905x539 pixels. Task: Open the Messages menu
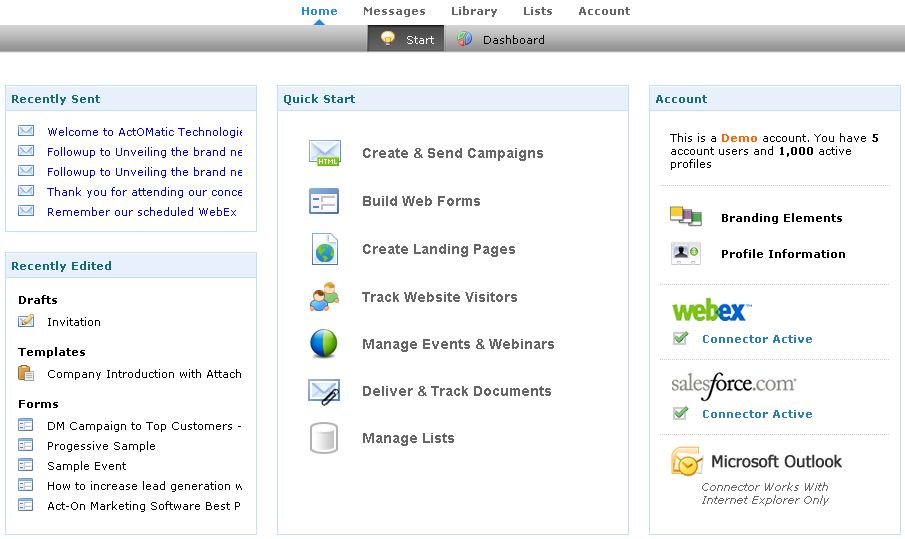394,11
